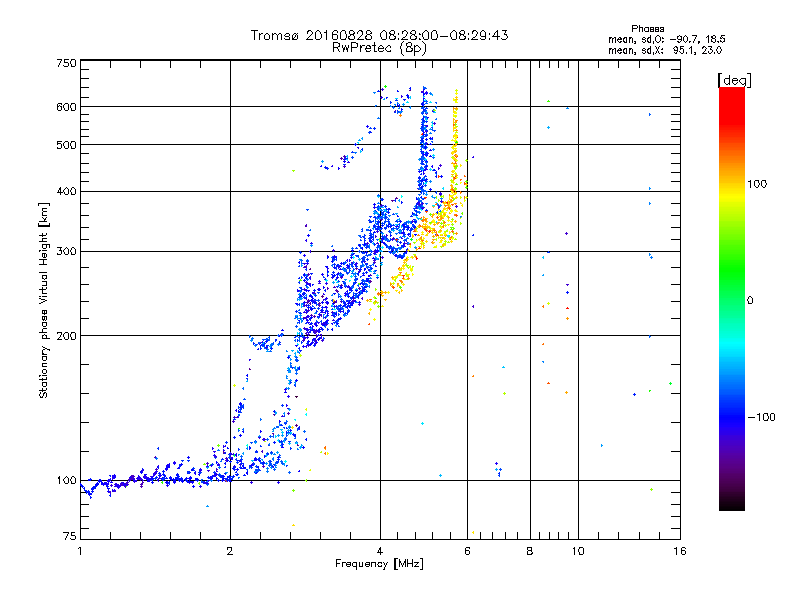Click the colorbar label '0'
The width and height of the screenshot is (800, 600).
[x=750, y=301]
